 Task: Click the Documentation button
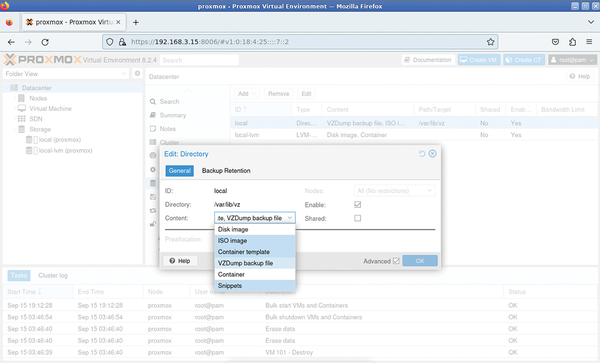click(x=428, y=60)
